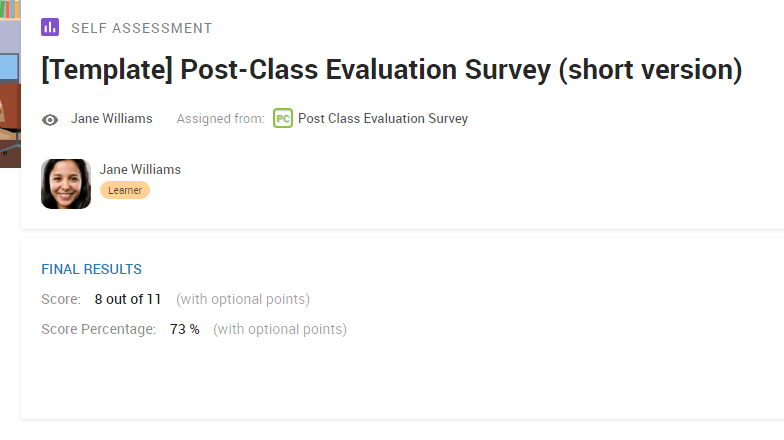Click the score value 8 out of 11
Viewport: 784px width, 440px height.
[x=128, y=299]
